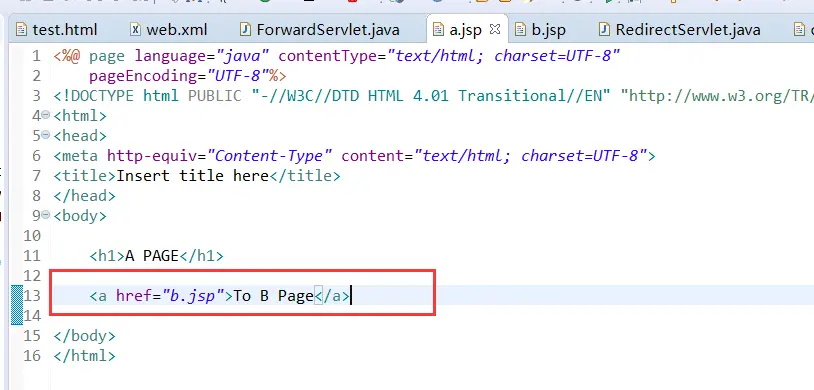The width and height of the screenshot is (814, 390).
Task: Click the "A PAGE" heading text
Action: point(152,255)
